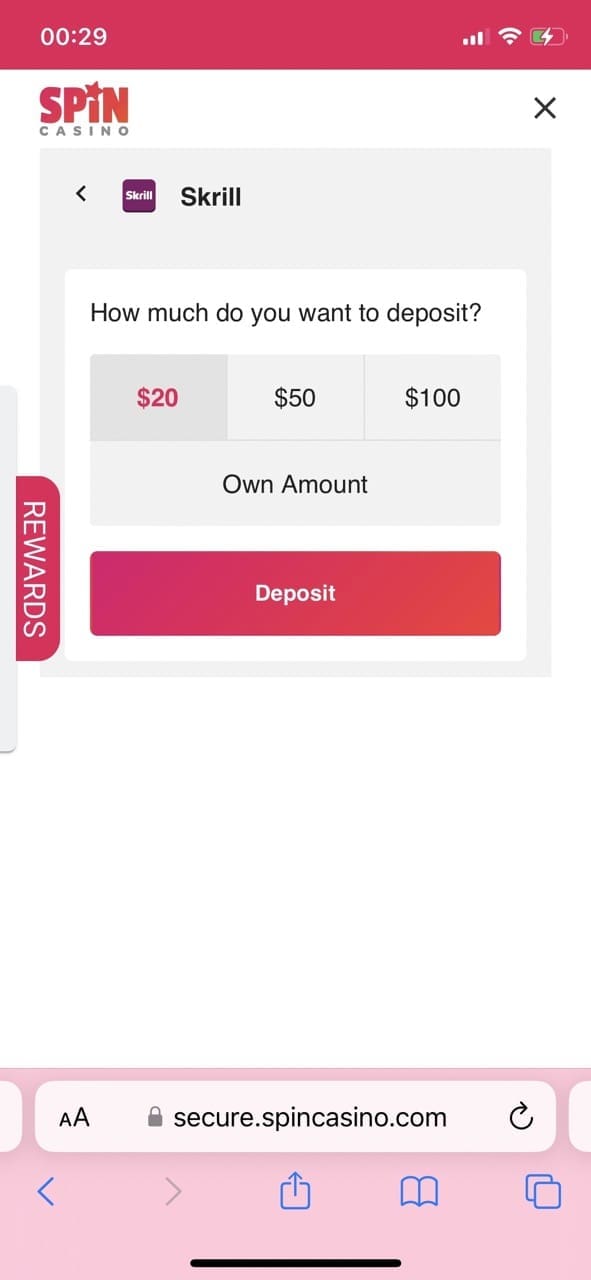The height and width of the screenshot is (1280, 591).
Task: Tap the padlock icon in address bar
Action: 155,1117
